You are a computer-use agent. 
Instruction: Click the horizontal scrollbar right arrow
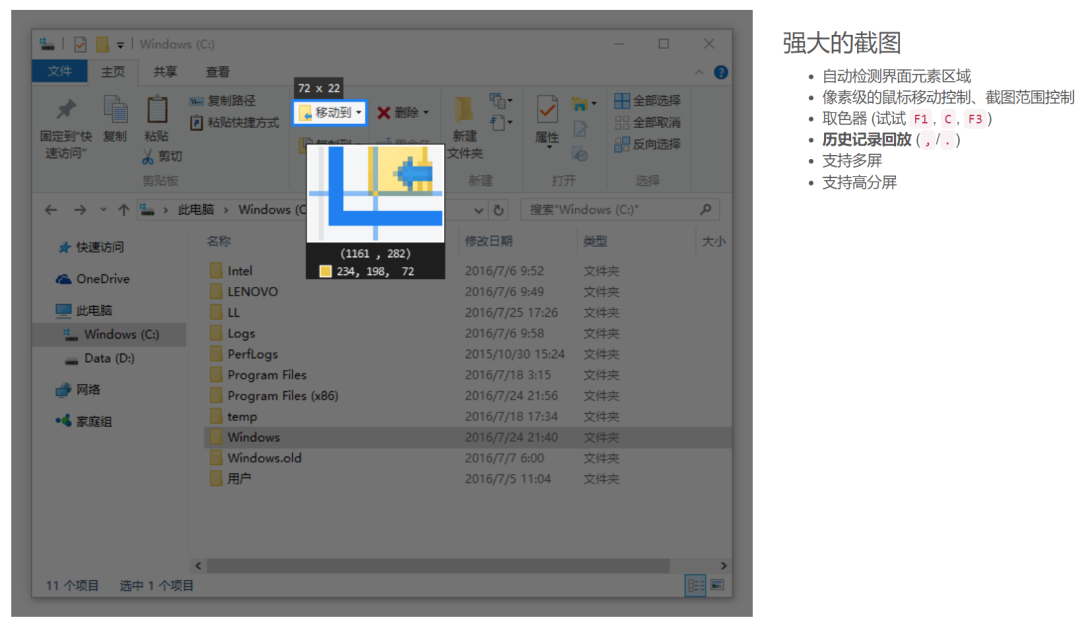723,566
